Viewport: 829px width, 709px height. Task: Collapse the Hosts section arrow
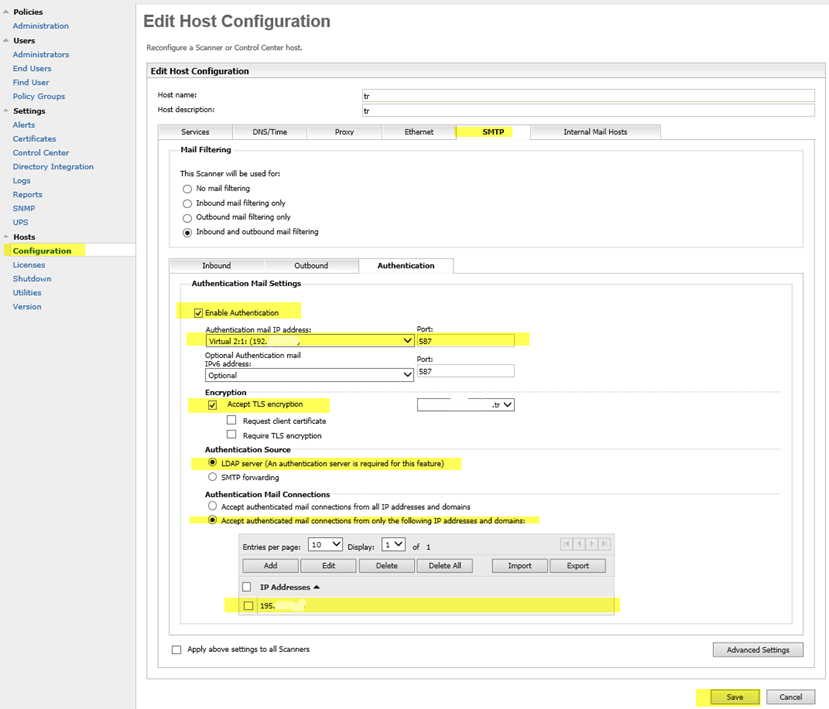click(x=6, y=237)
